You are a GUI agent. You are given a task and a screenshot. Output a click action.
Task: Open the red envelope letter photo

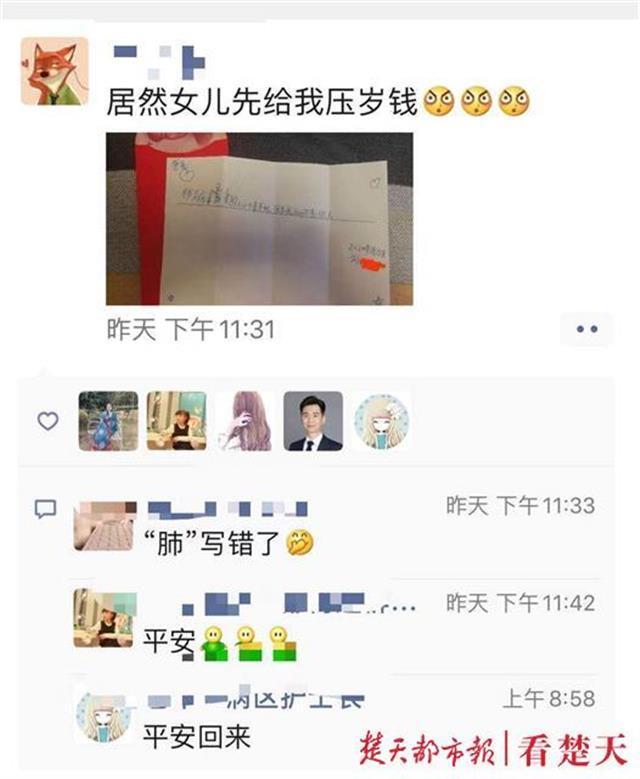tap(259, 219)
